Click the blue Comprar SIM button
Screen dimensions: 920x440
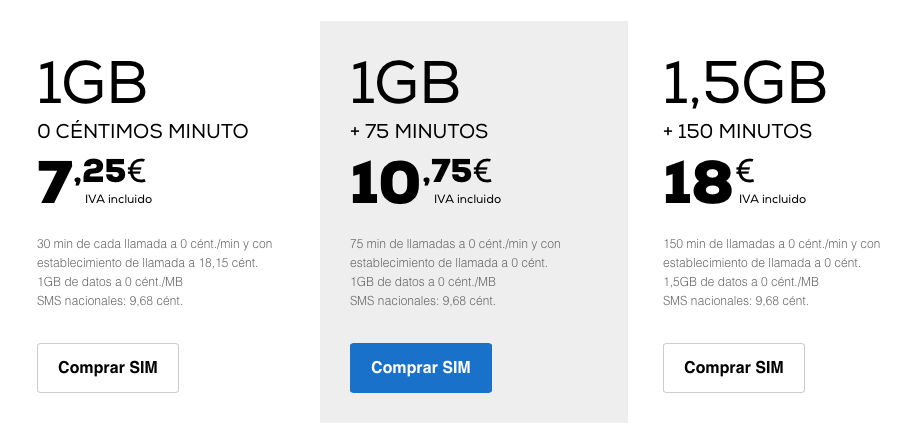tap(421, 368)
